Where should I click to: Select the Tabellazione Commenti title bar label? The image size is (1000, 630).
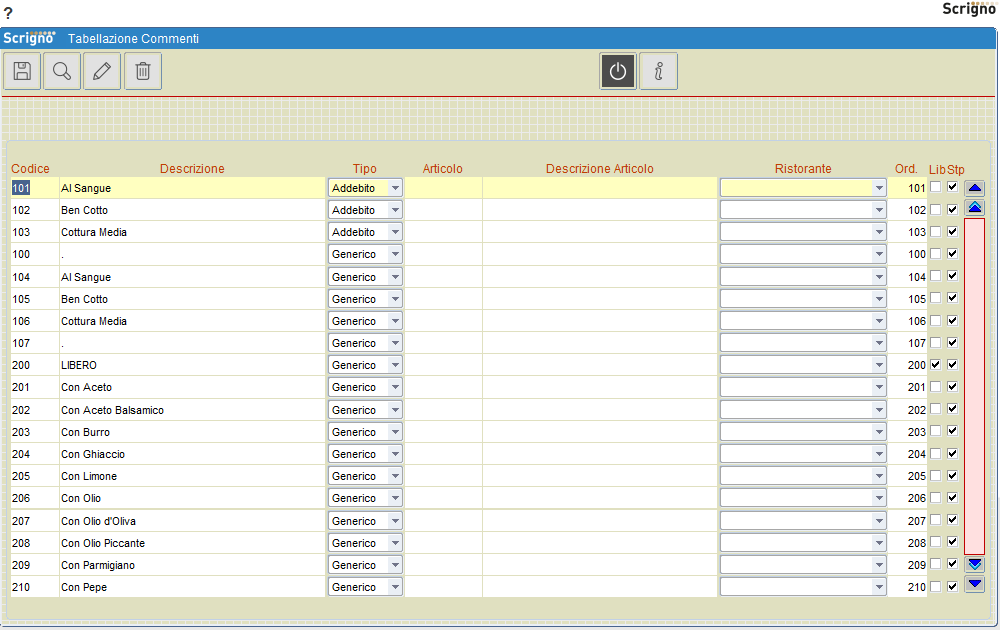(x=133, y=38)
